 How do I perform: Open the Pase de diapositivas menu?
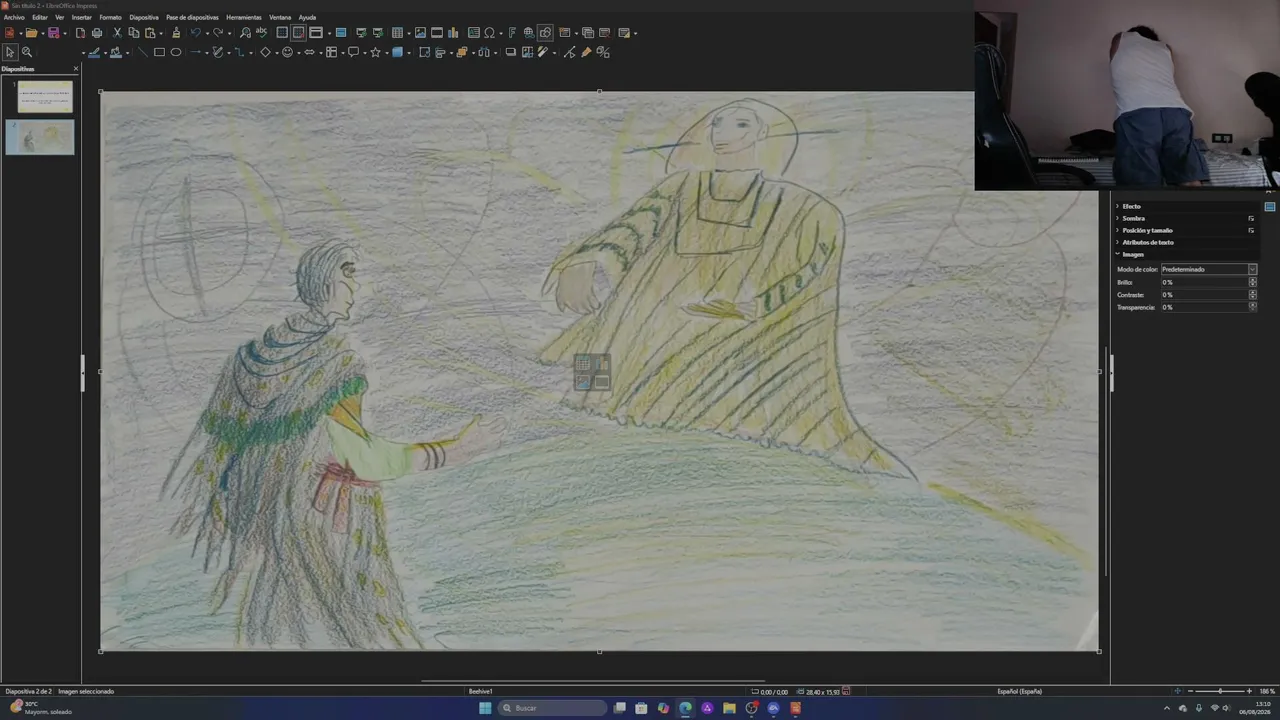click(192, 17)
